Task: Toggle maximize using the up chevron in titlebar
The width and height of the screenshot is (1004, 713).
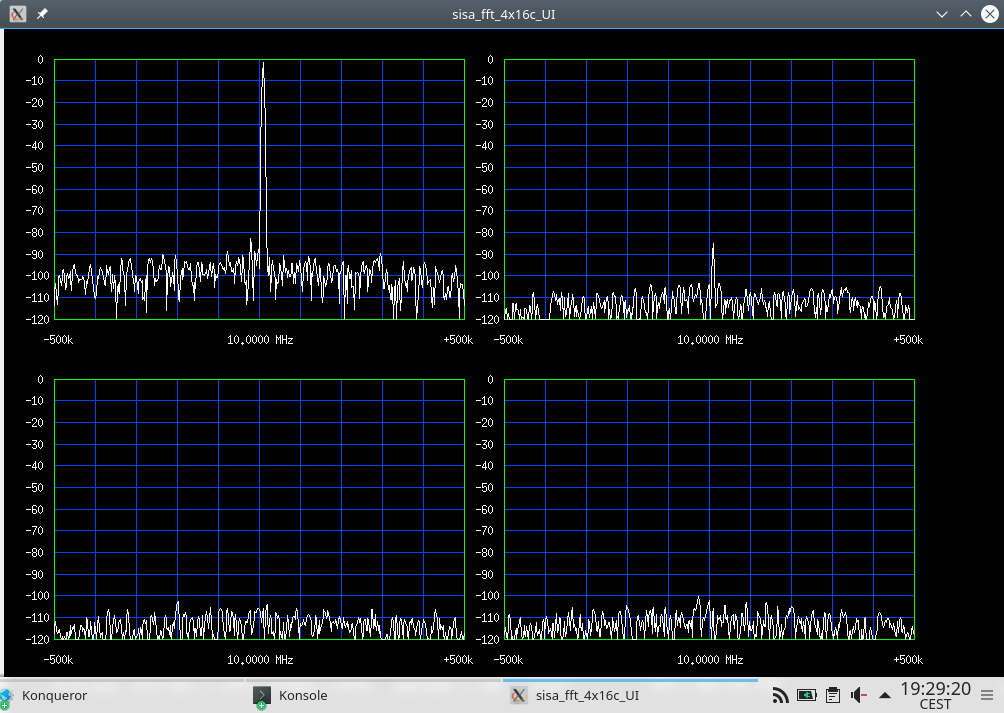Action: point(966,14)
